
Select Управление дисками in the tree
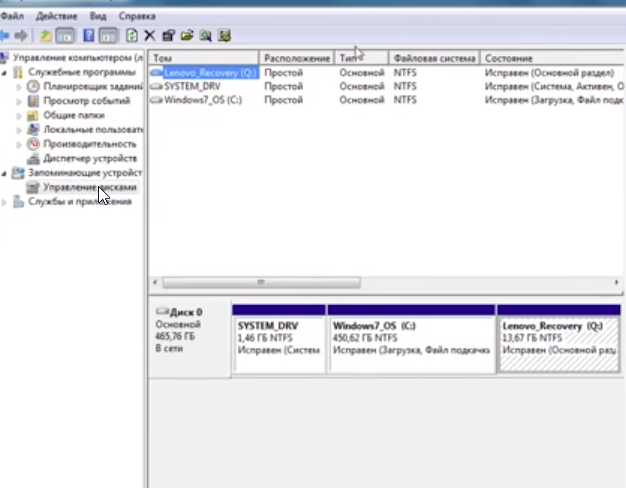90,187
